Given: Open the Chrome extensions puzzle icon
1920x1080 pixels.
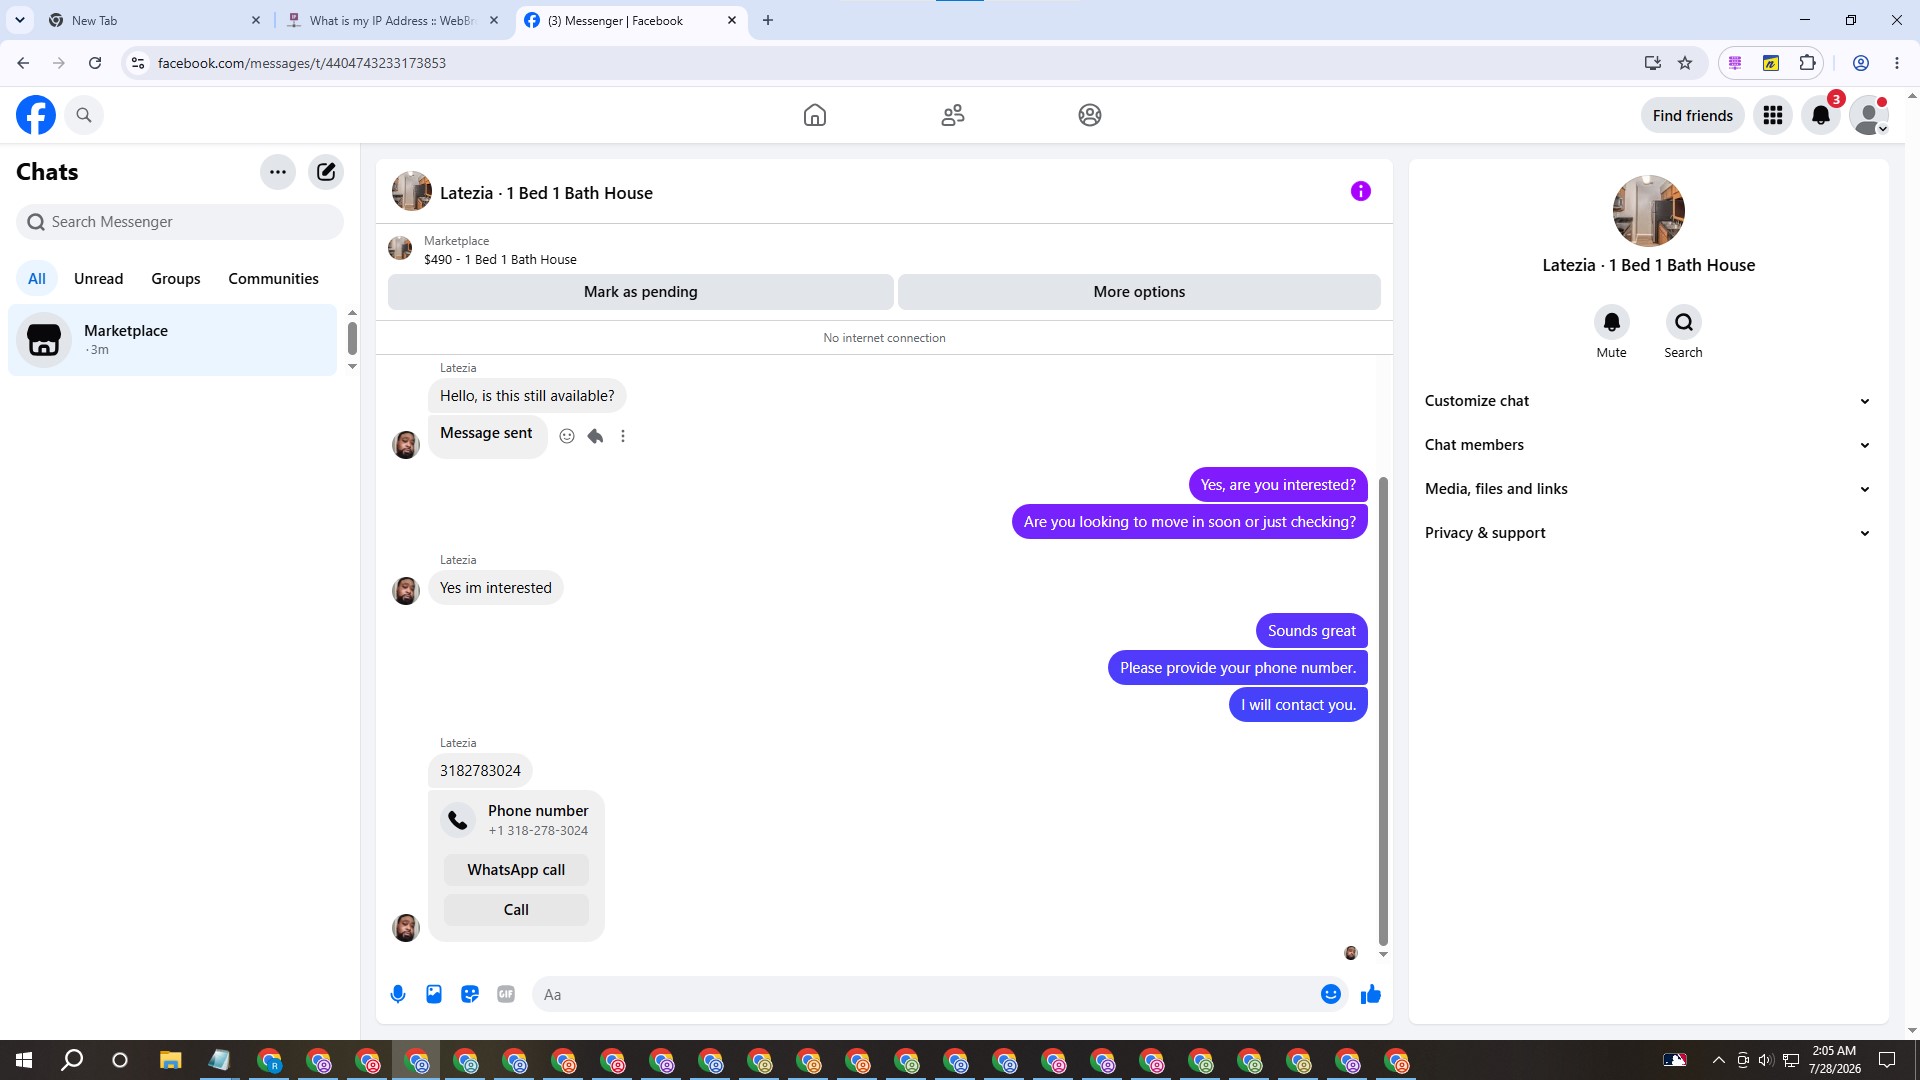Looking at the screenshot, I should coord(1807,63).
